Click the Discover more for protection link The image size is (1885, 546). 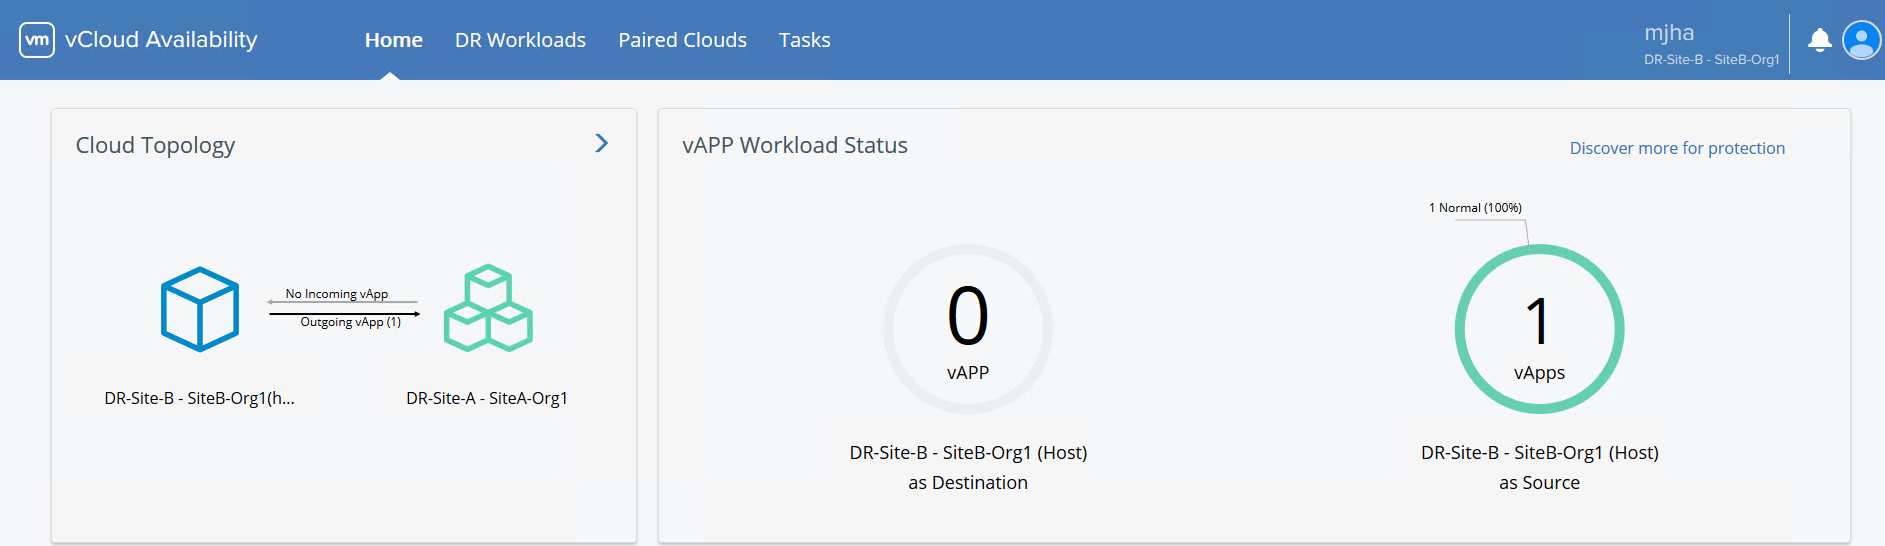click(1676, 148)
